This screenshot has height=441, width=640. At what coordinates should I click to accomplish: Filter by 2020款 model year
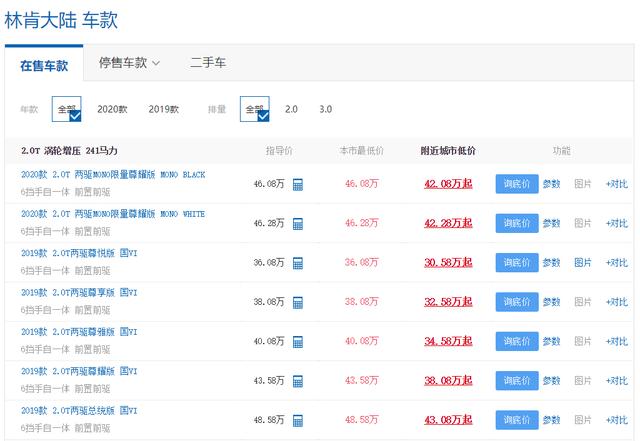[112, 109]
